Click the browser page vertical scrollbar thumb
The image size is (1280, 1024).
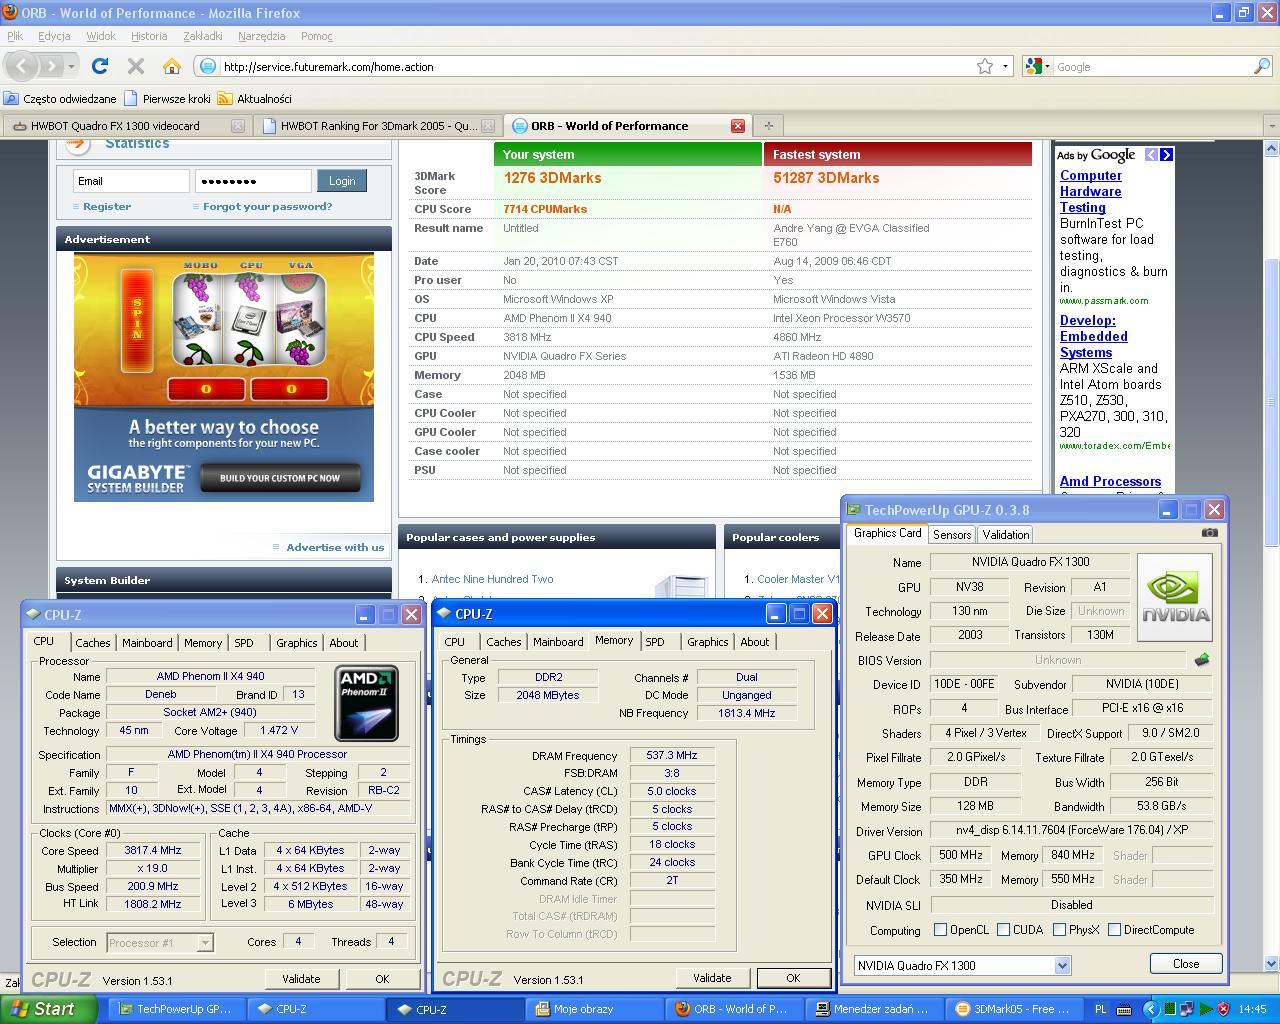[x=1272, y=400]
